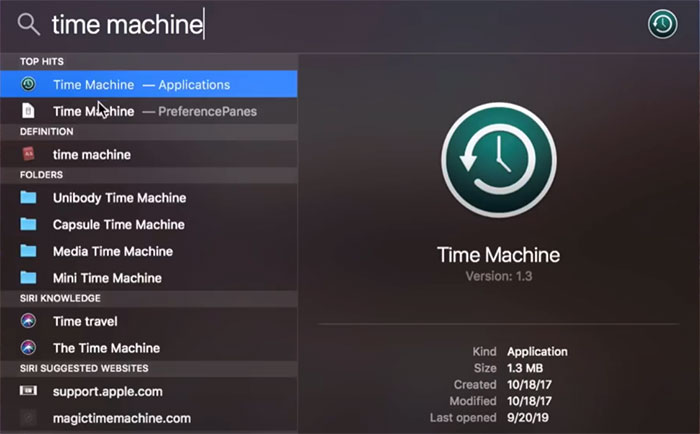Open the Capsule Time Machine folder

[x=149, y=224]
